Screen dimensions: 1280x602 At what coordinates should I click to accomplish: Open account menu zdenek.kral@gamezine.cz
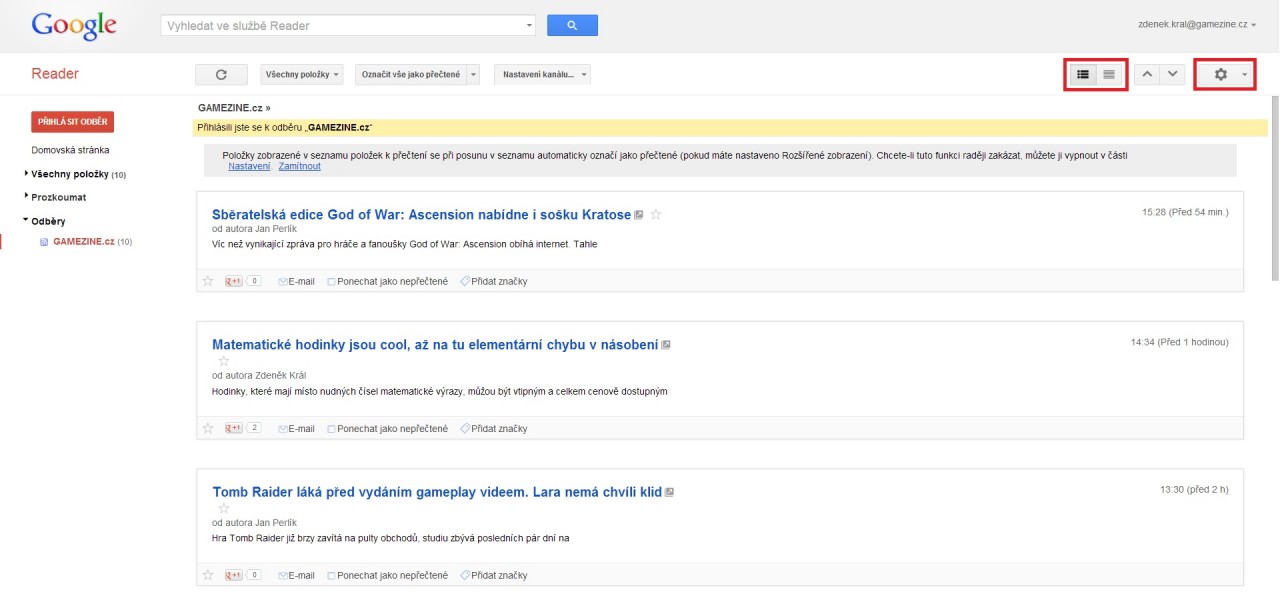click(1197, 24)
